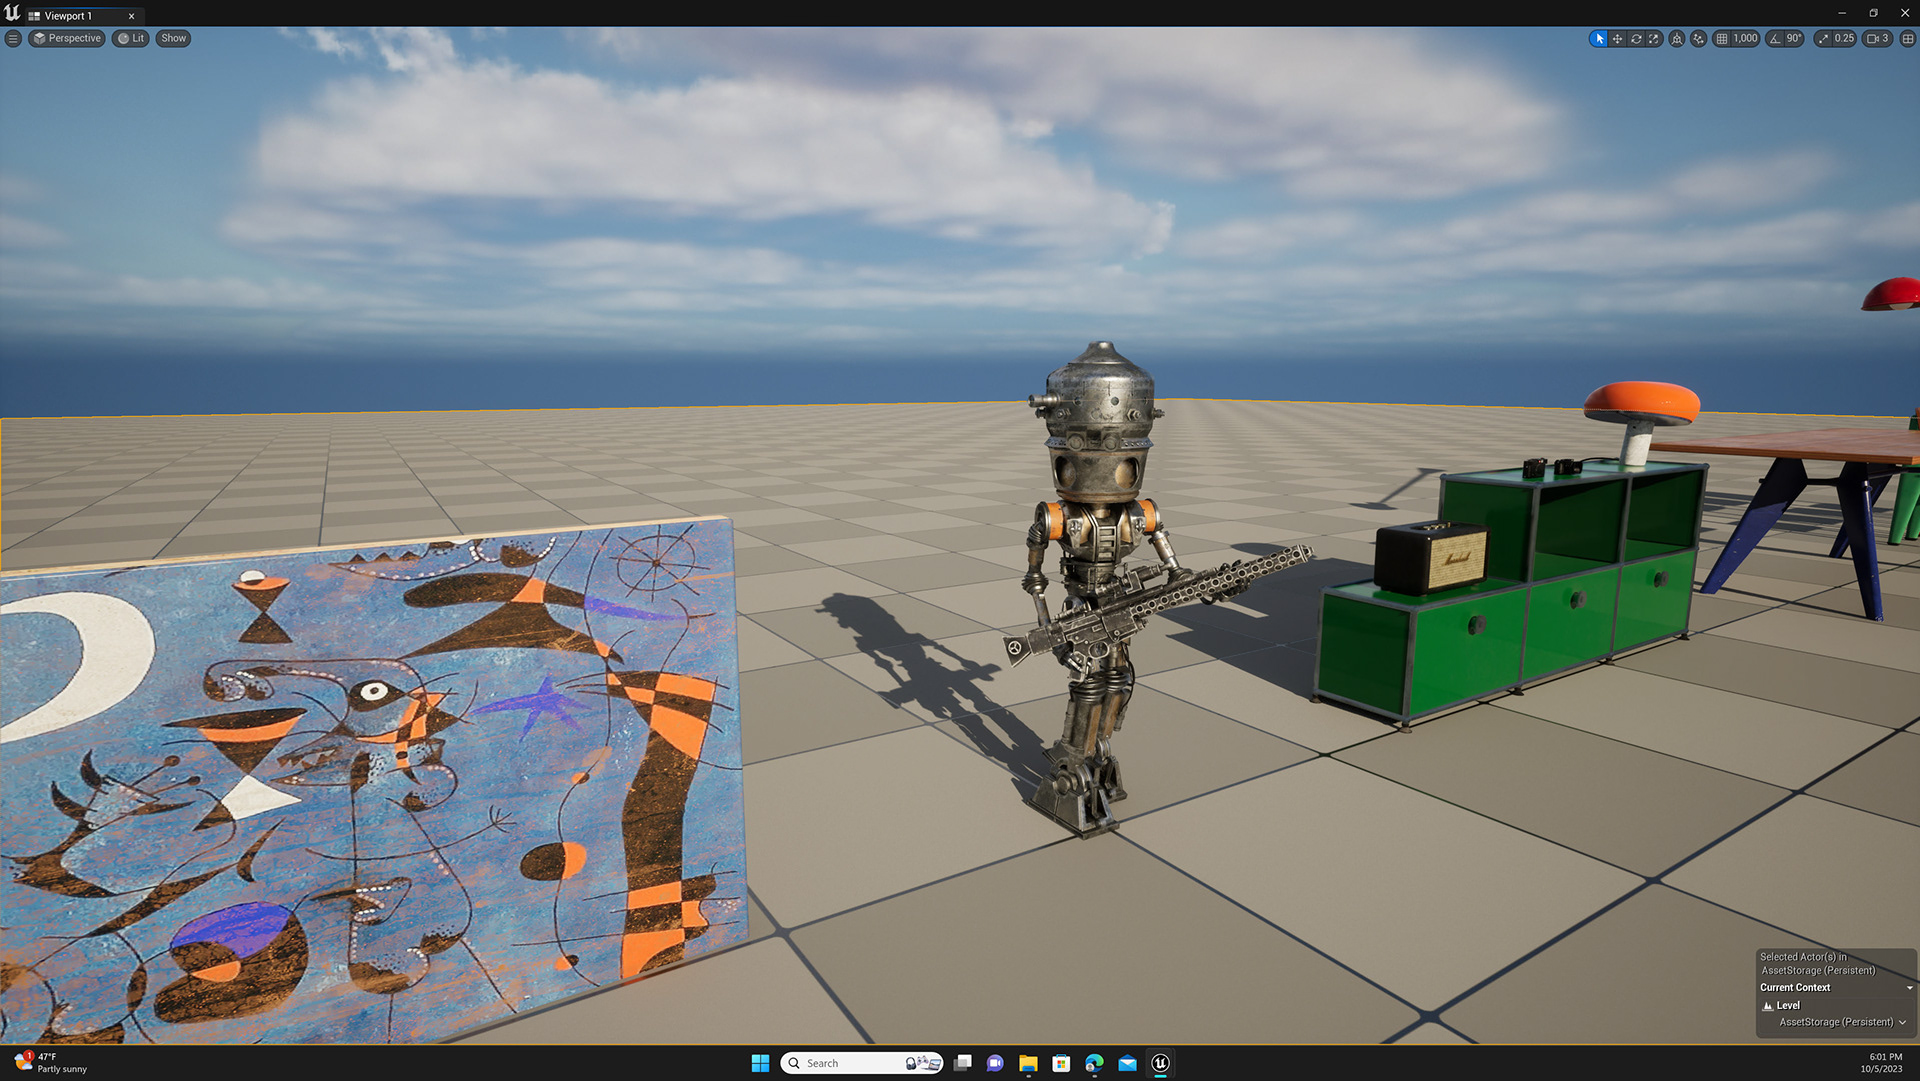The height and width of the screenshot is (1081, 1920).
Task: Open the weather widget showing 47°F
Action: point(52,1063)
